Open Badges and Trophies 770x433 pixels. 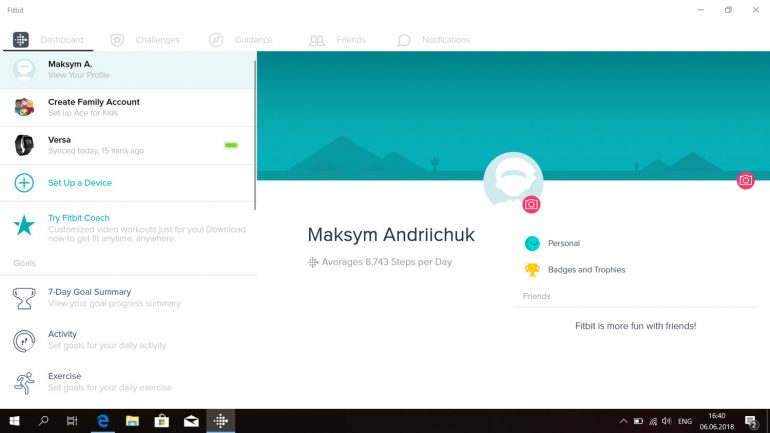click(586, 270)
